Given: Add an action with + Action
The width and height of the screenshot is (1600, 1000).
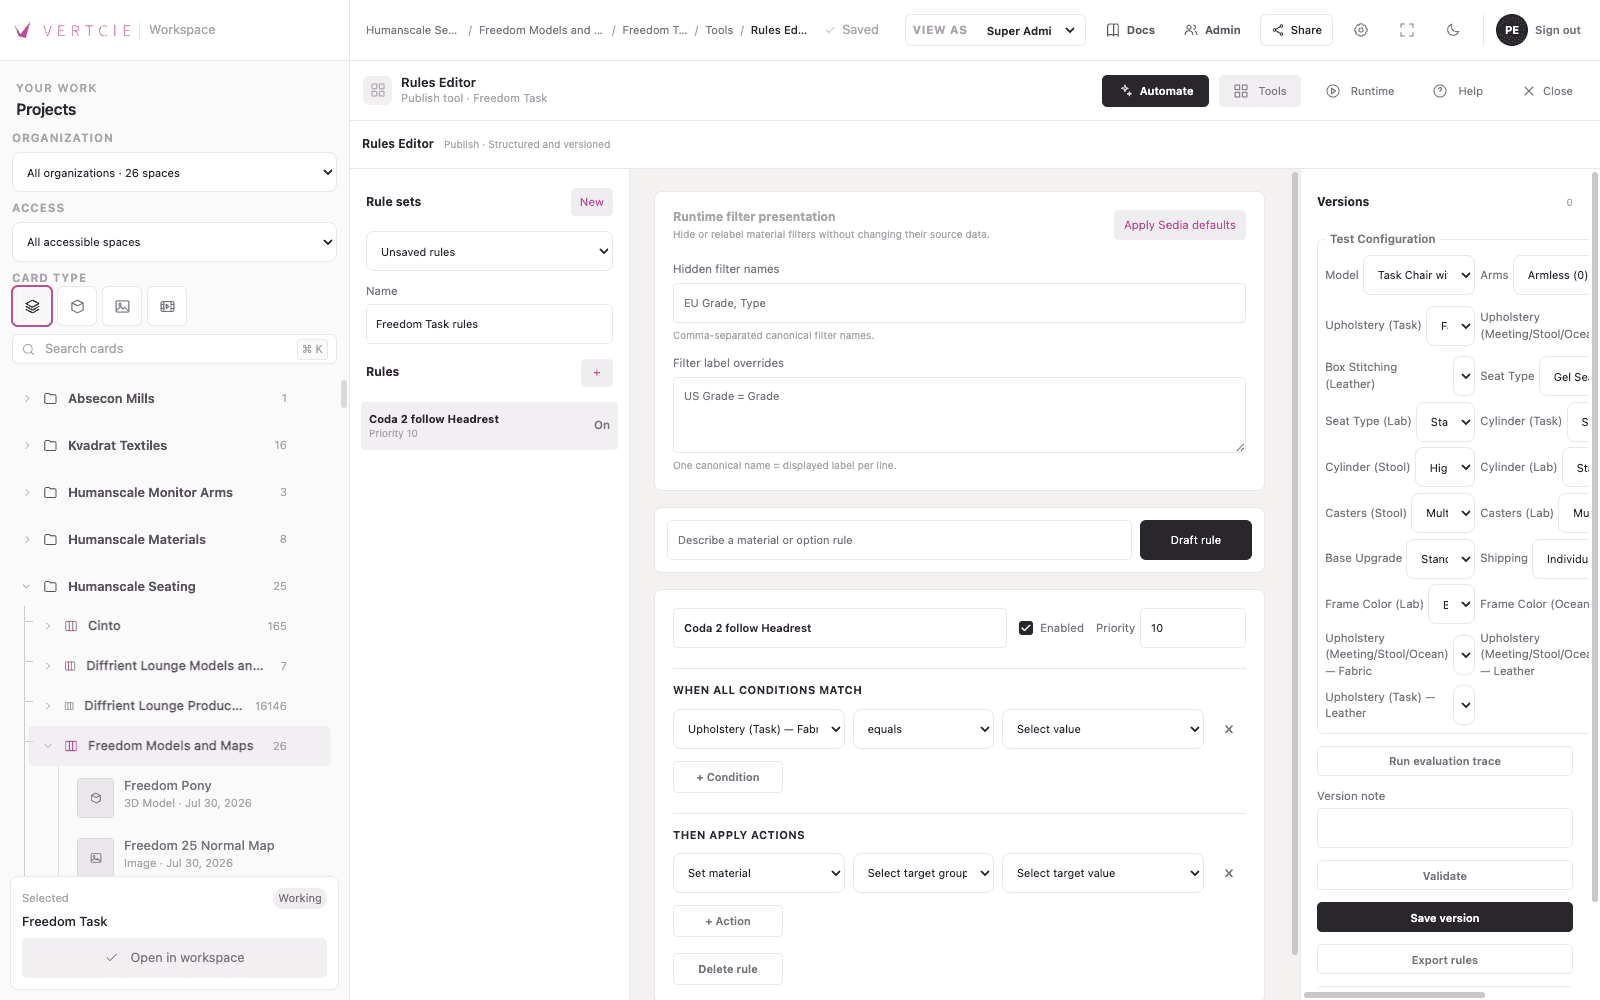Looking at the screenshot, I should (728, 921).
